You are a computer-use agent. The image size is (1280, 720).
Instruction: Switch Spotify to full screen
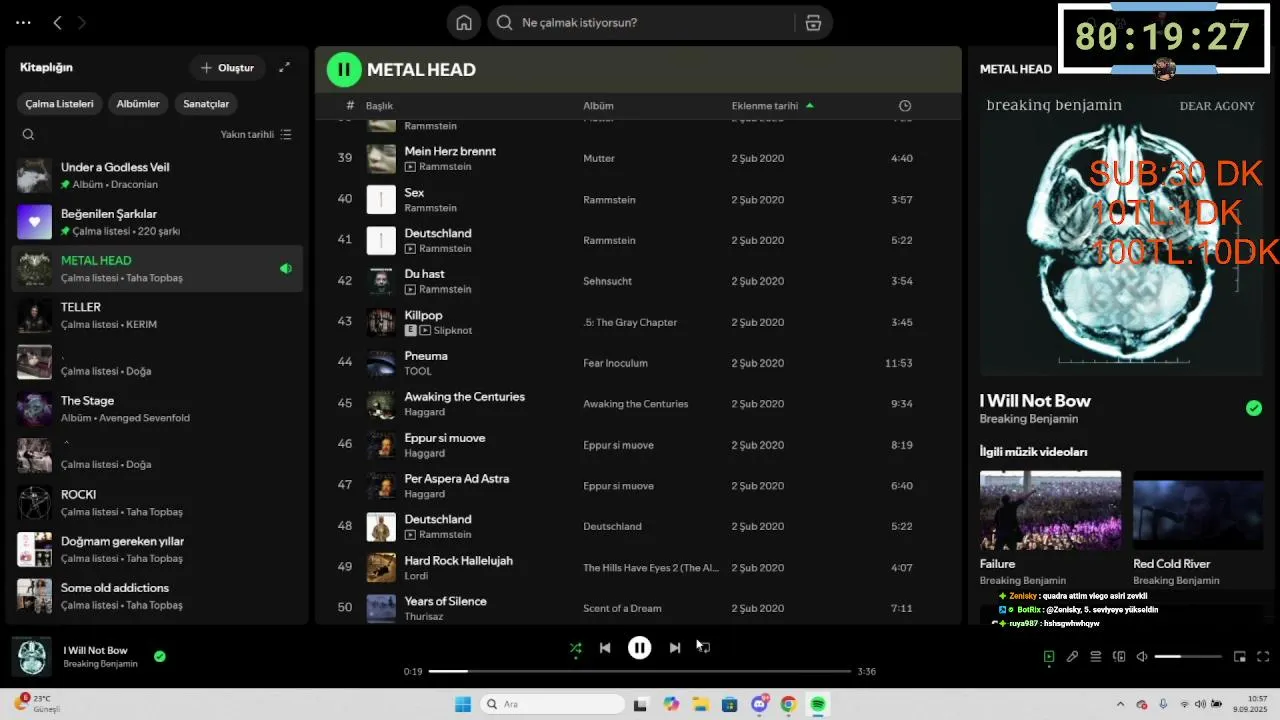(x=1263, y=657)
